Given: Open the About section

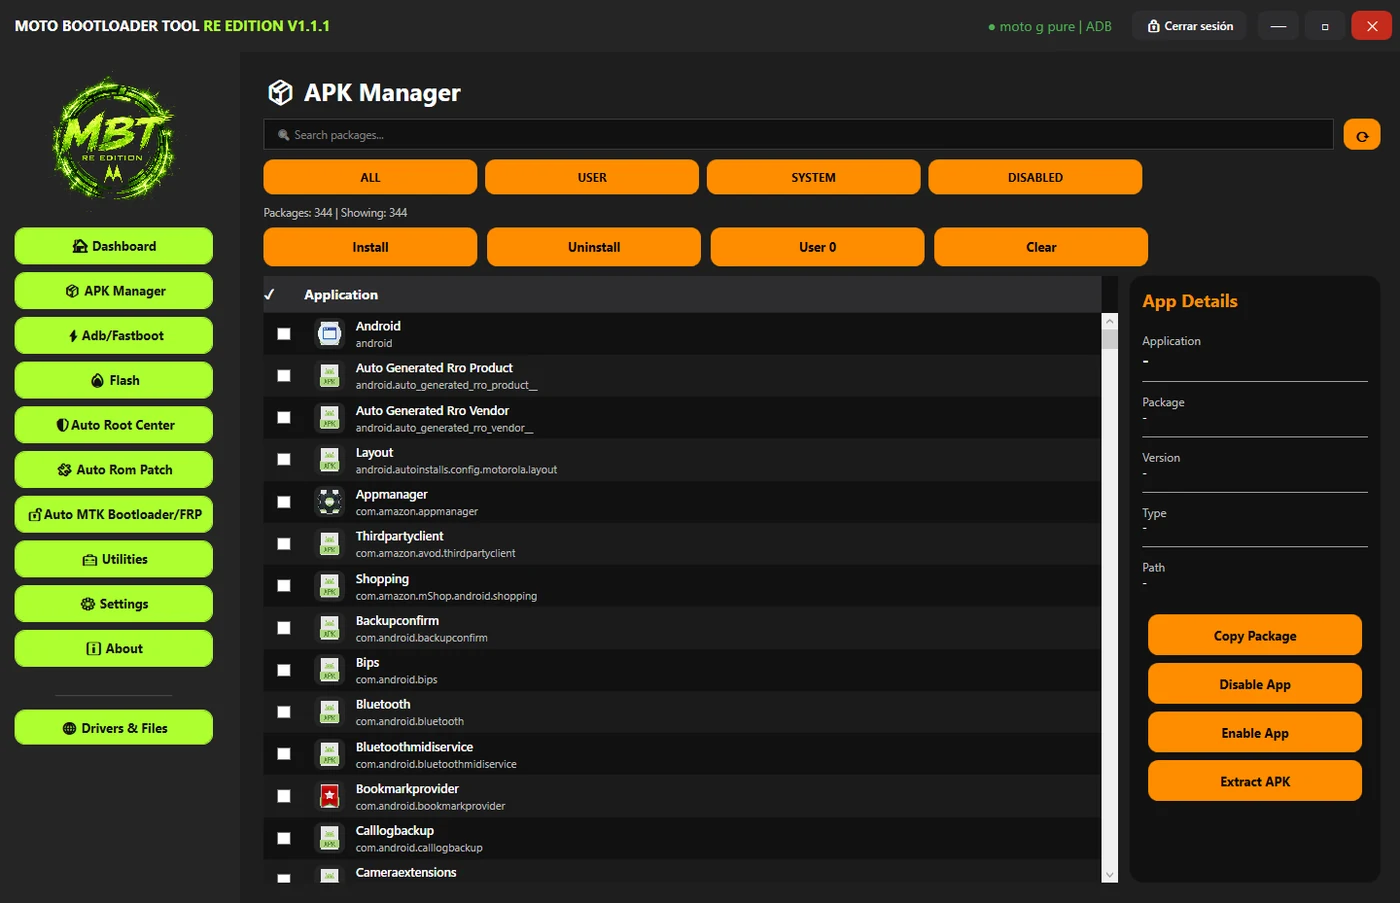Looking at the screenshot, I should click(x=114, y=648).
